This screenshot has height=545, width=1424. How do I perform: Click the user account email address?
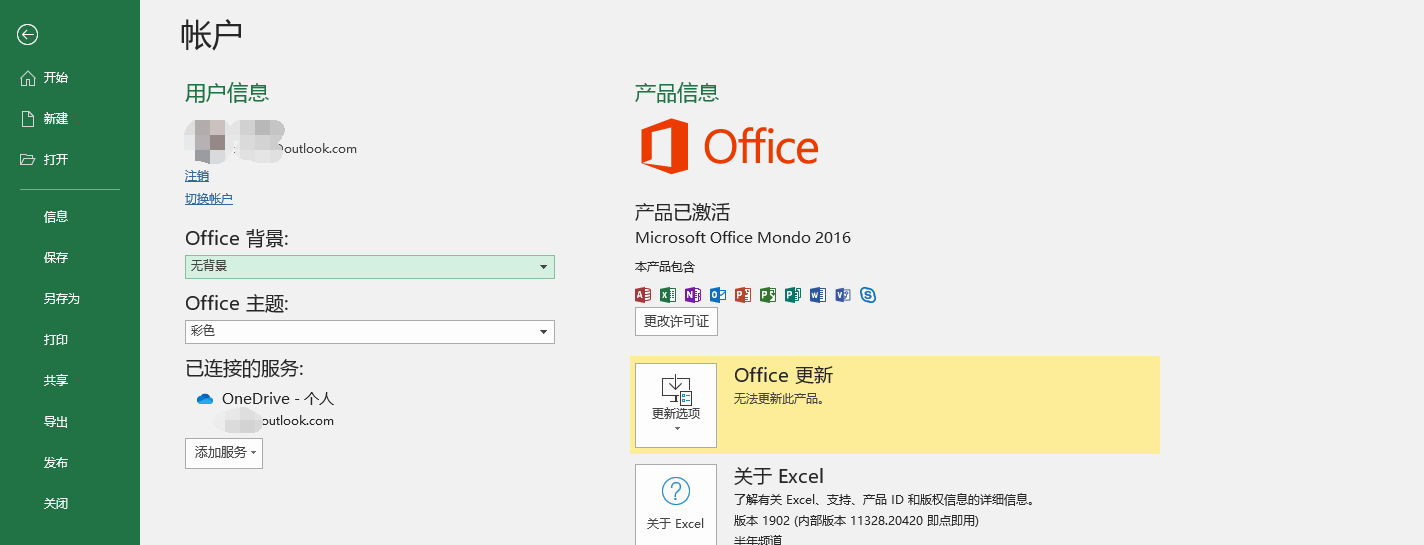(296, 149)
